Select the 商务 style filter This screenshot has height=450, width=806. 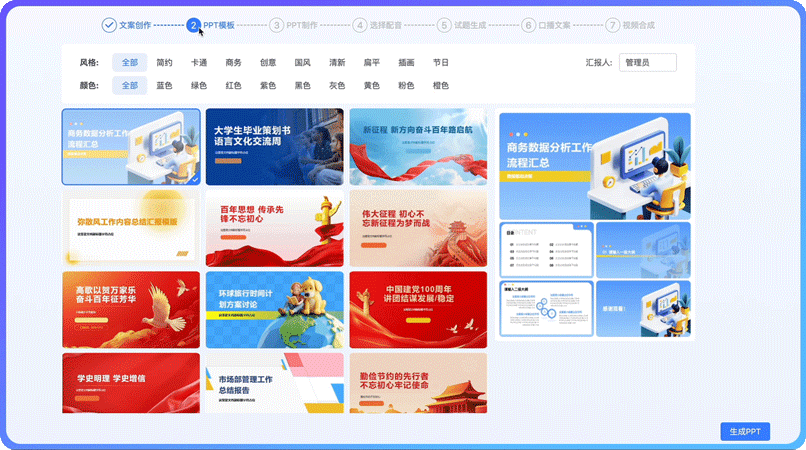(x=233, y=62)
